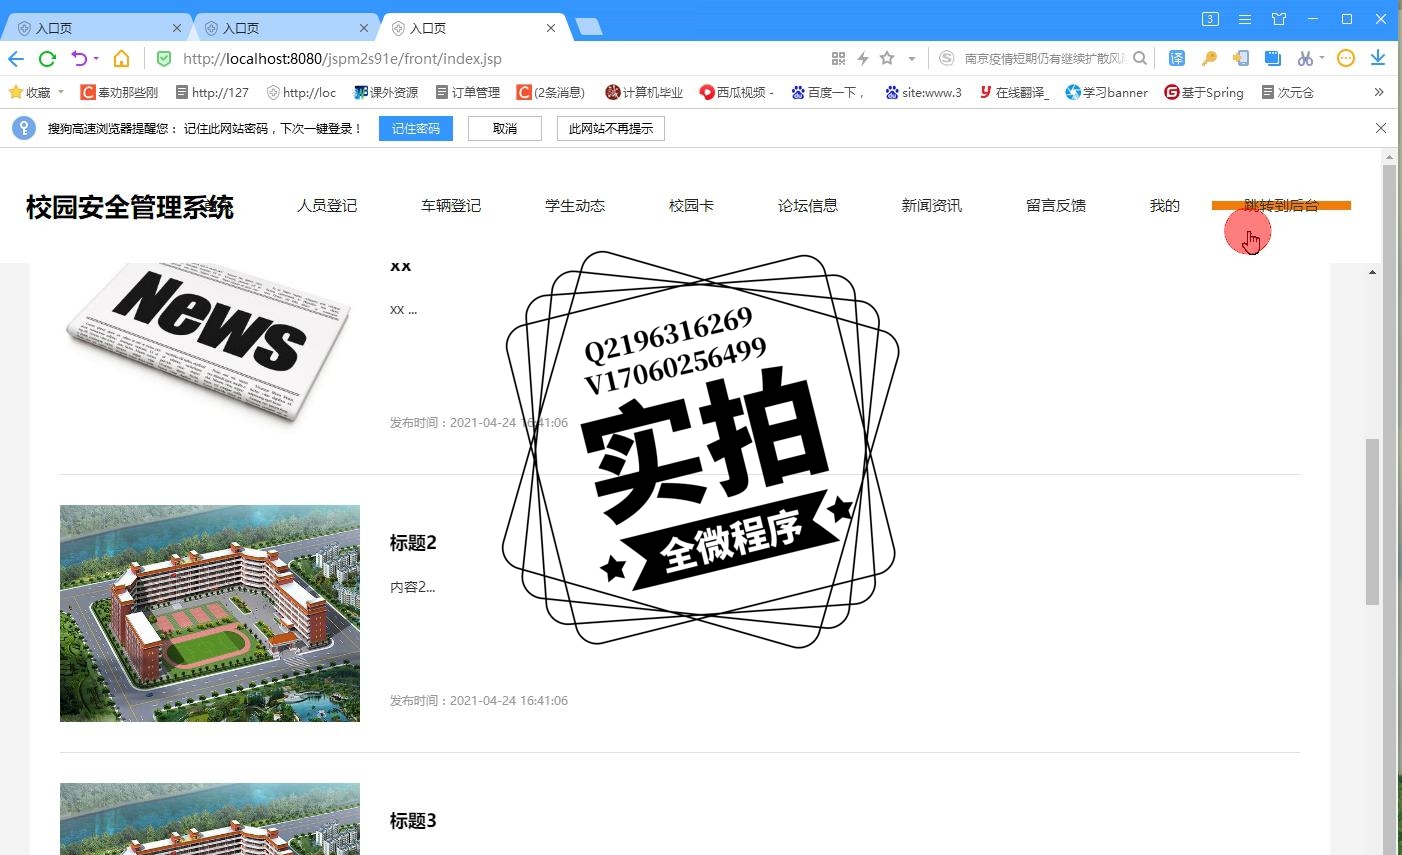Select 校园卡 in the navigation
The width and height of the screenshot is (1402, 855).
(691, 205)
